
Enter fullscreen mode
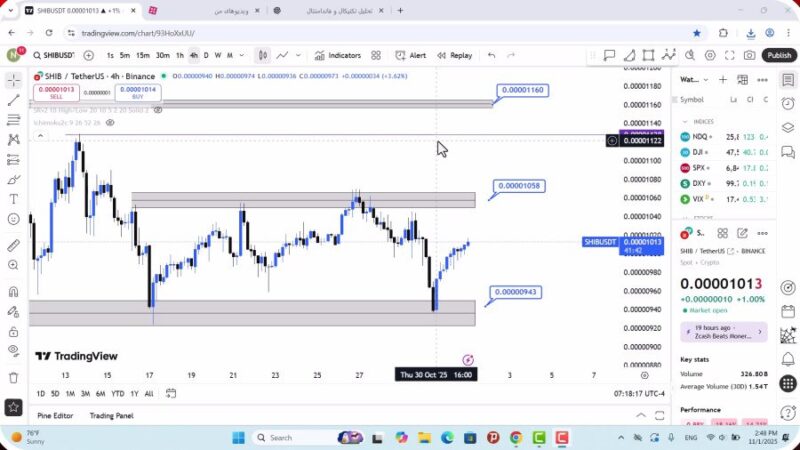pos(730,55)
